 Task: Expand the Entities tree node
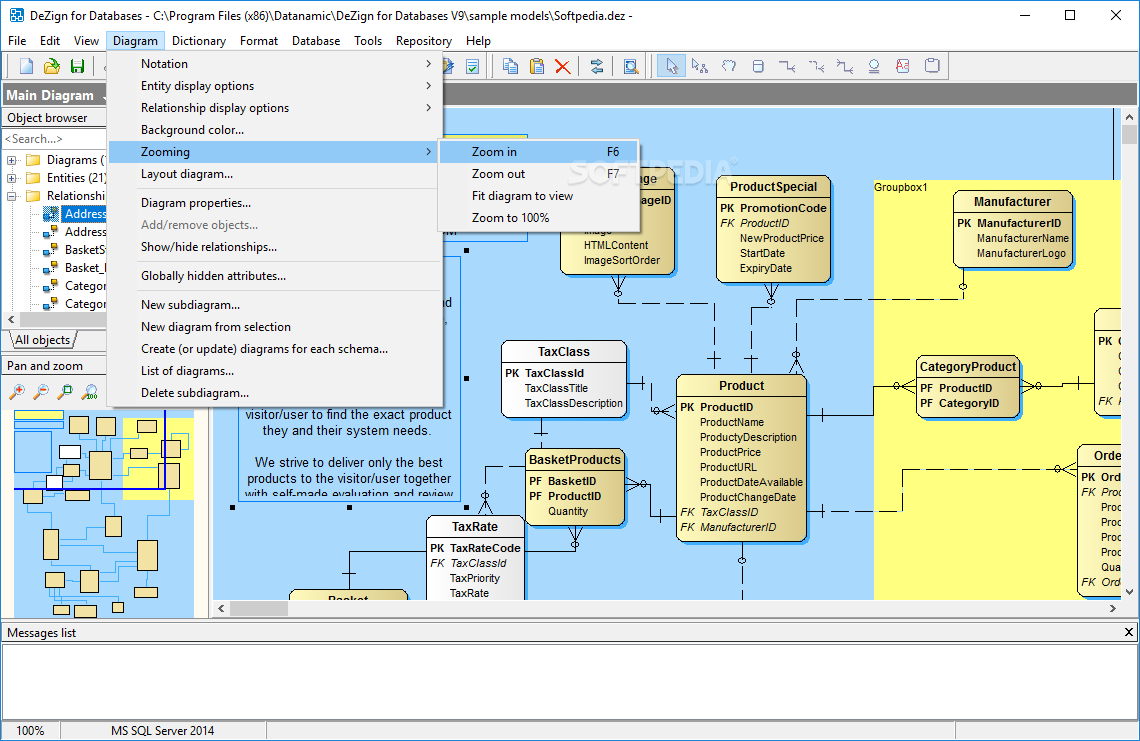[12, 178]
